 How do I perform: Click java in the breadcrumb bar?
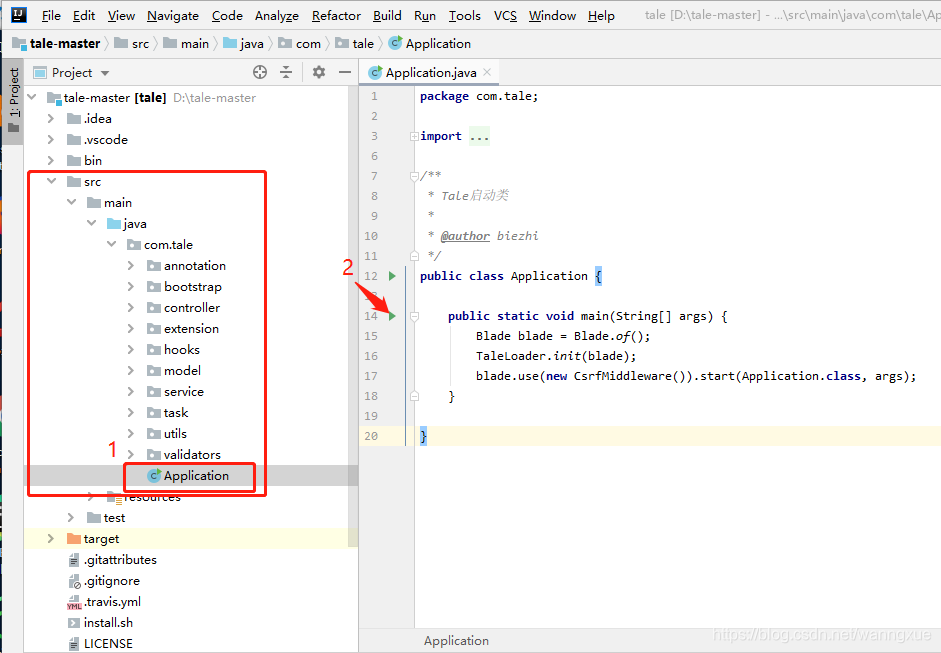[x=243, y=44]
